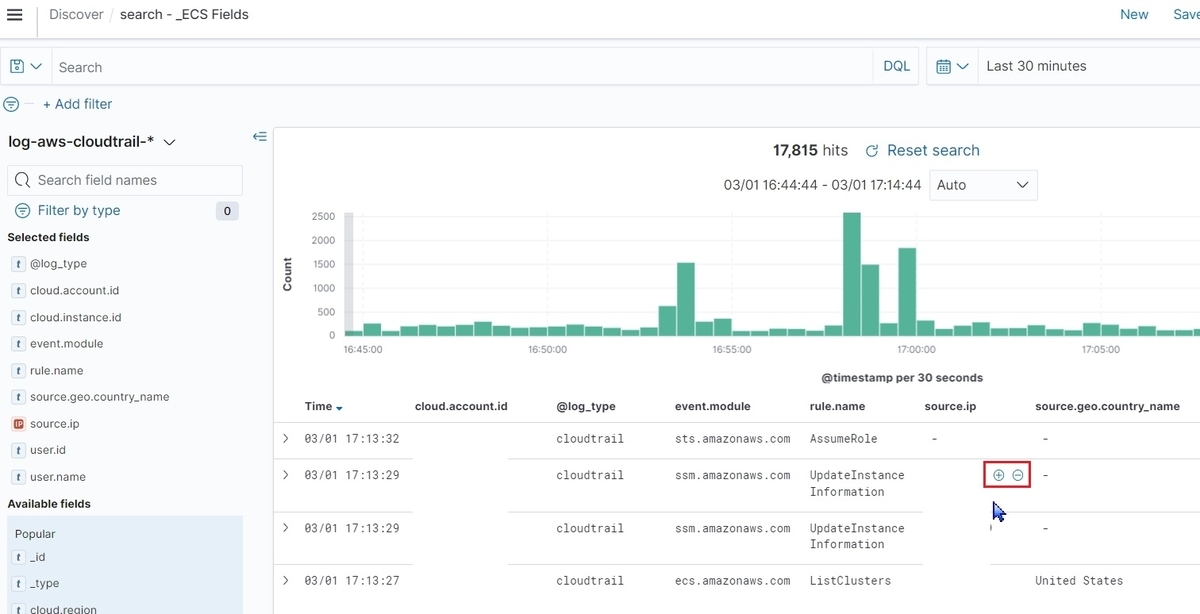Click the filter count badge showing 0

pyautogui.click(x=227, y=211)
